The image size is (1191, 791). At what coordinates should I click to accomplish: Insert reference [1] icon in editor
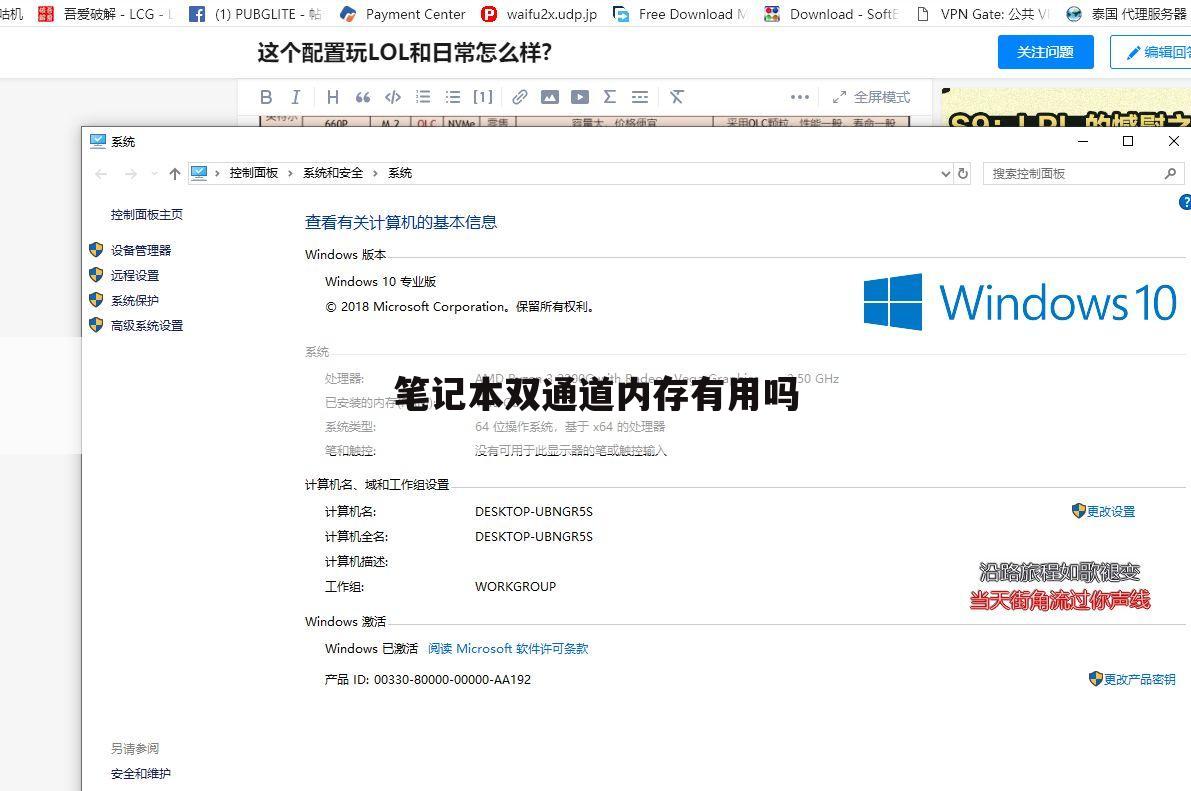(483, 97)
